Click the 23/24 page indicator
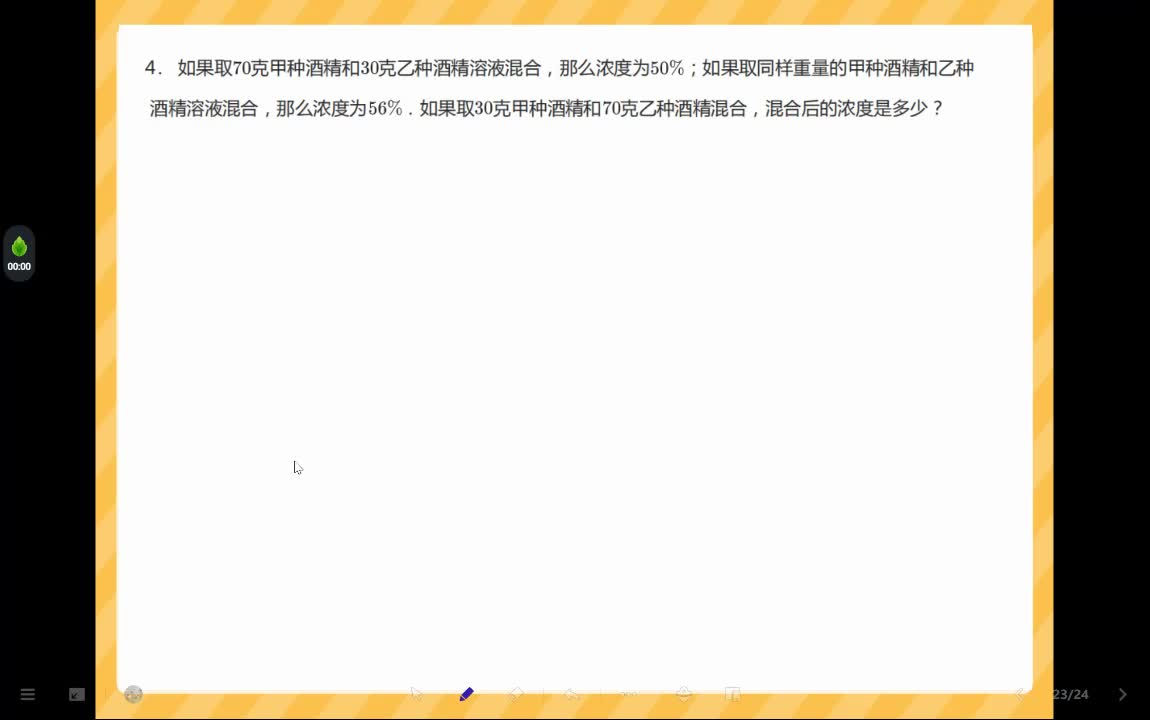The image size is (1150, 720). point(1071,694)
